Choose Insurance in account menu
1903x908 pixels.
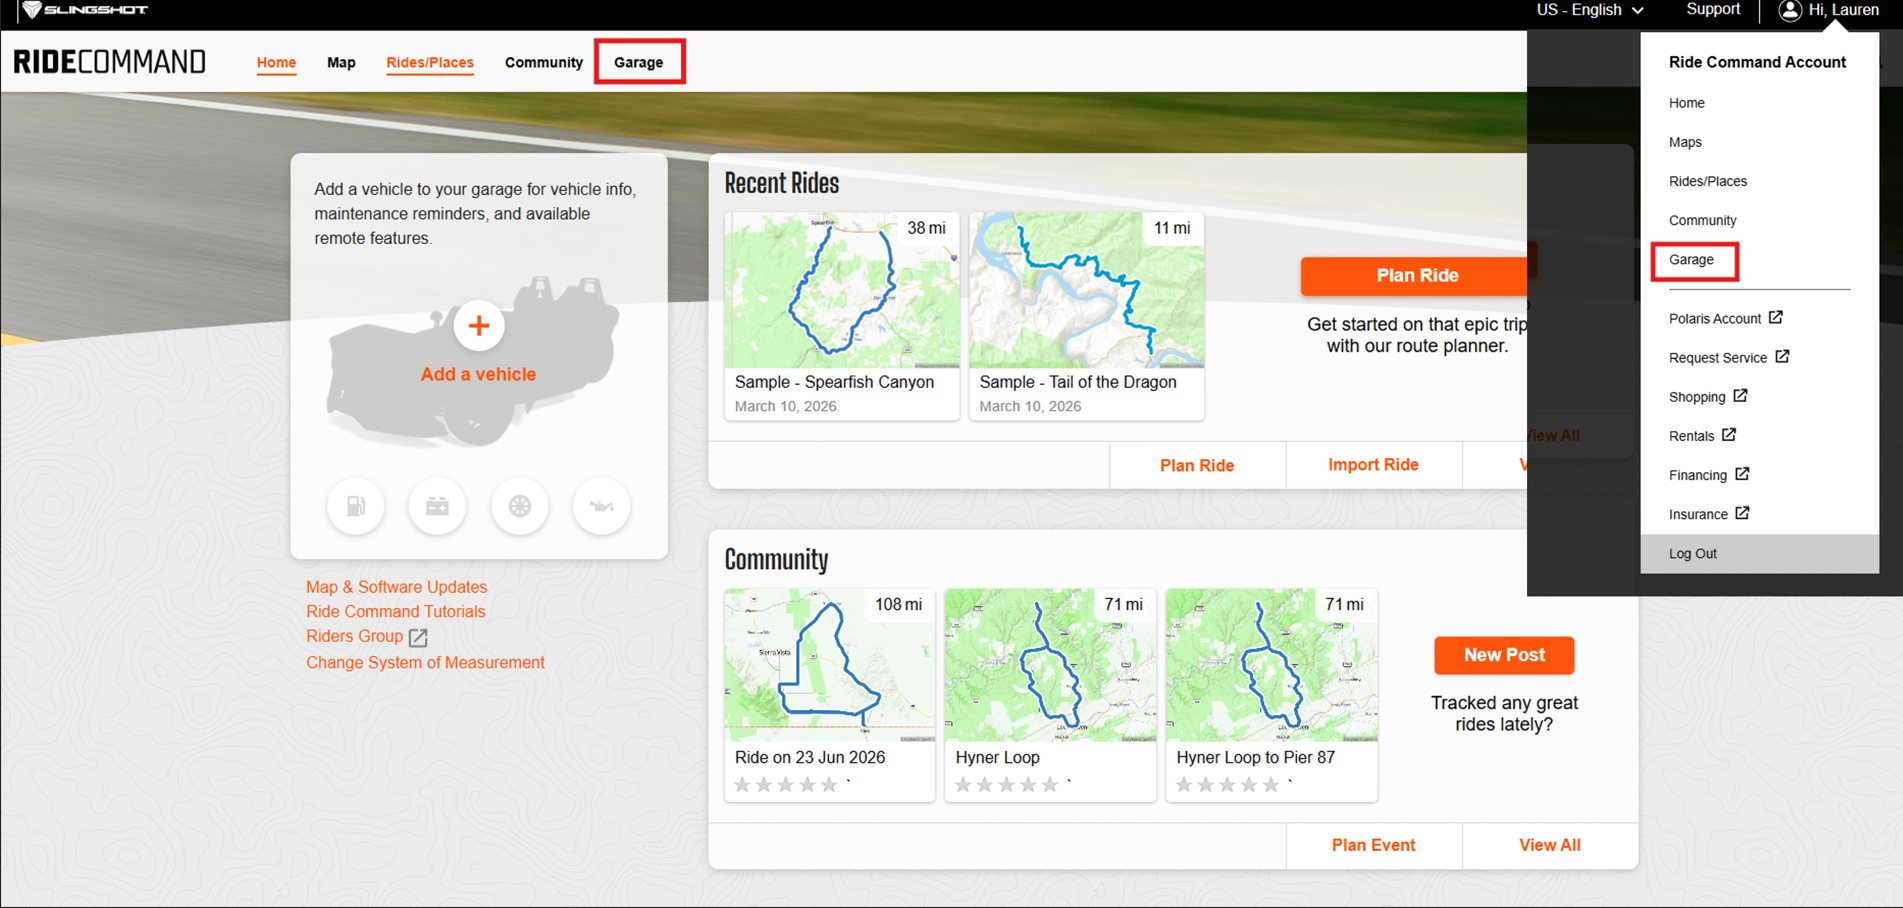point(1698,514)
